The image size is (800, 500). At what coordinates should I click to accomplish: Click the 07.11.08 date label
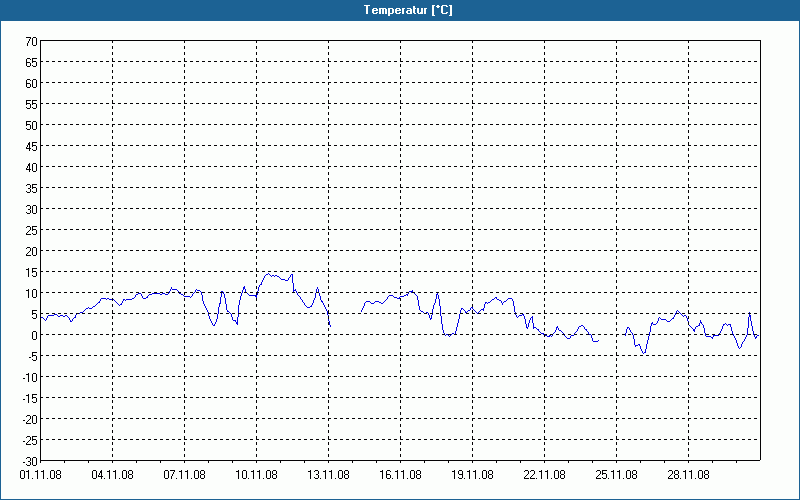pos(184,474)
